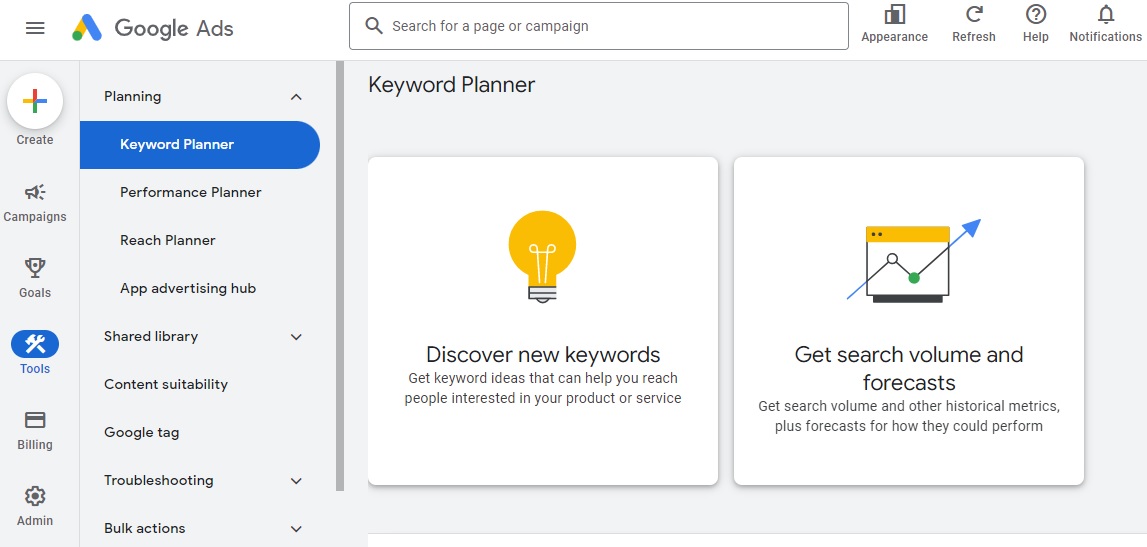The image size is (1147, 547).
Task: Expand the Bulk actions section
Action: 296,529
